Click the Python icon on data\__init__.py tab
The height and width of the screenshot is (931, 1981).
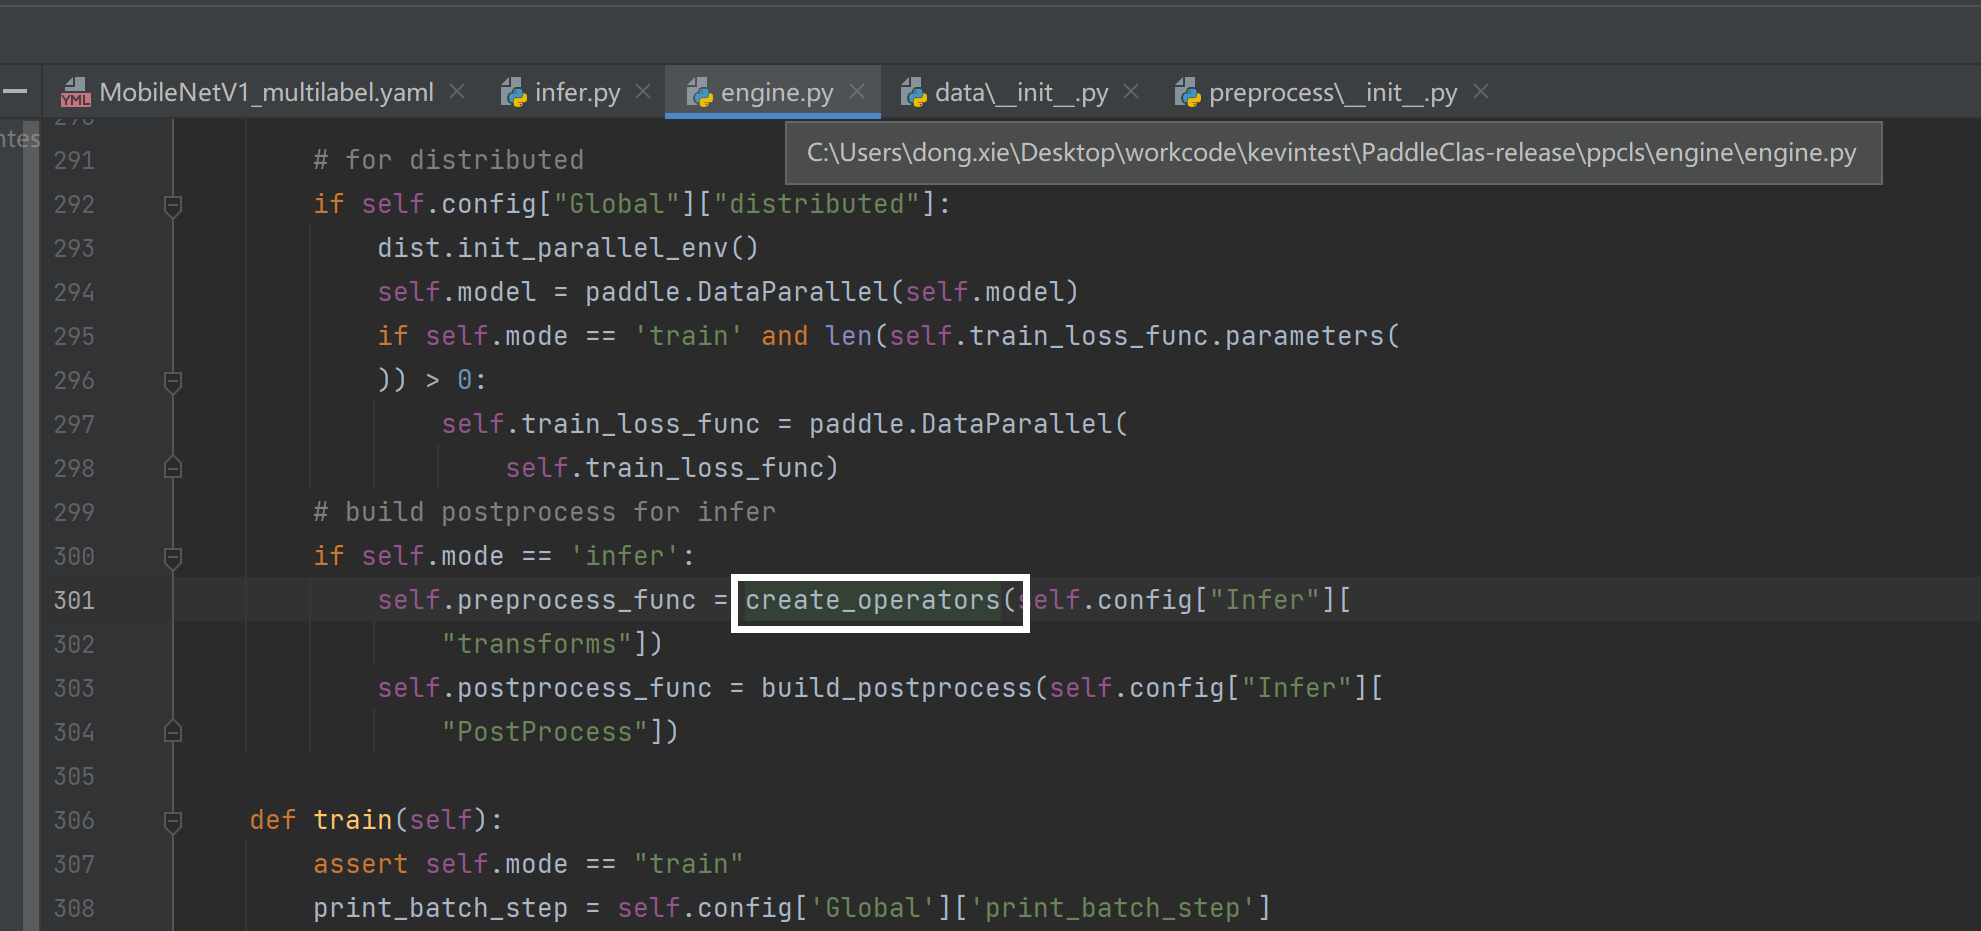(913, 93)
